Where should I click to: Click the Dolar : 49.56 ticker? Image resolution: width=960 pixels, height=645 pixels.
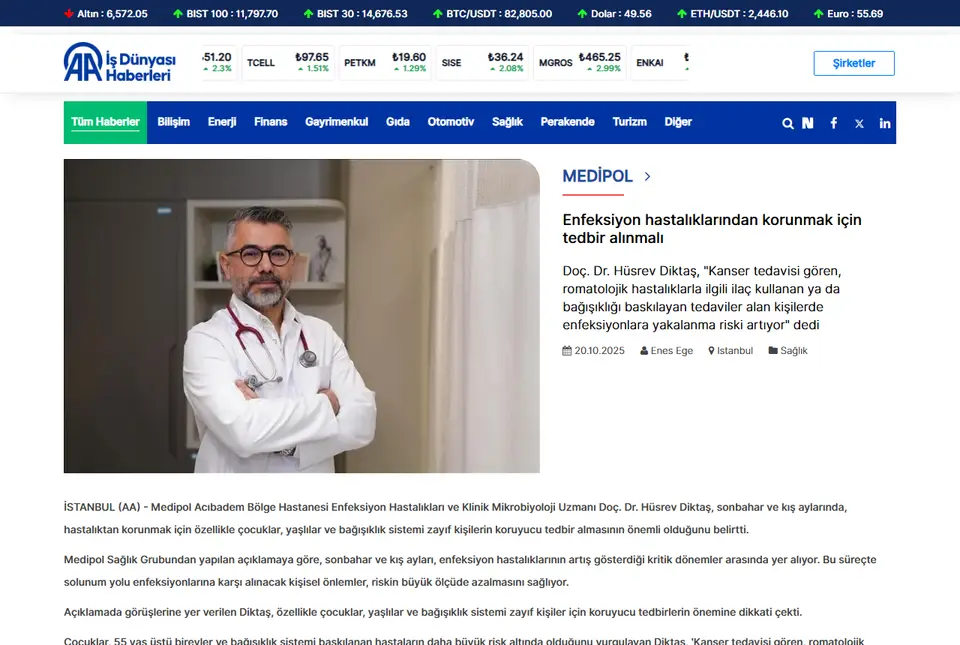coord(621,13)
